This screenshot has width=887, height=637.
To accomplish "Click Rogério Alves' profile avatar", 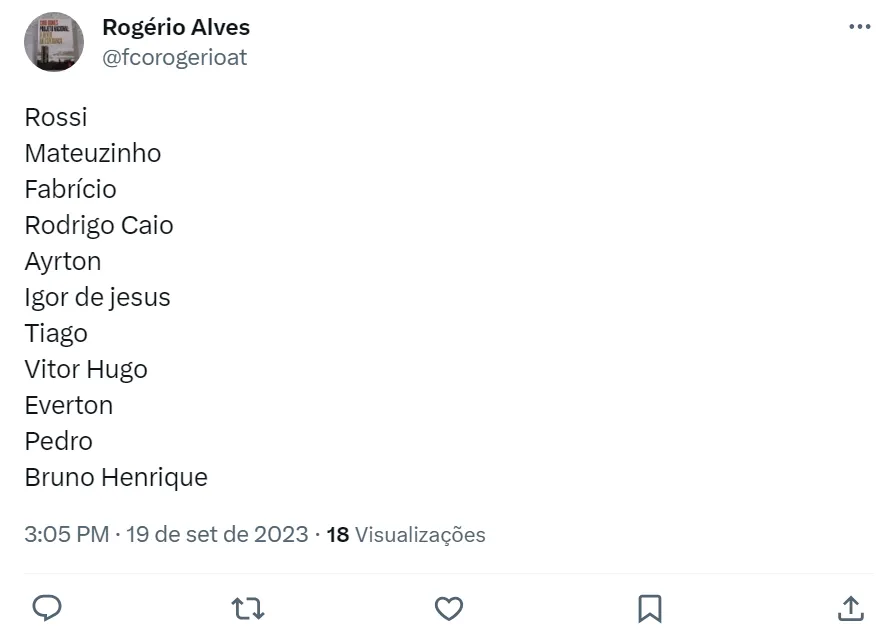I will pyautogui.click(x=54, y=42).
